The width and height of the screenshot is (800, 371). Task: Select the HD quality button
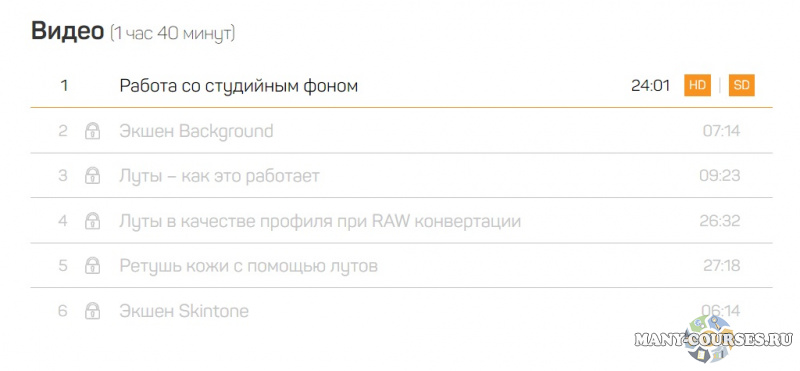coord(697,86)
